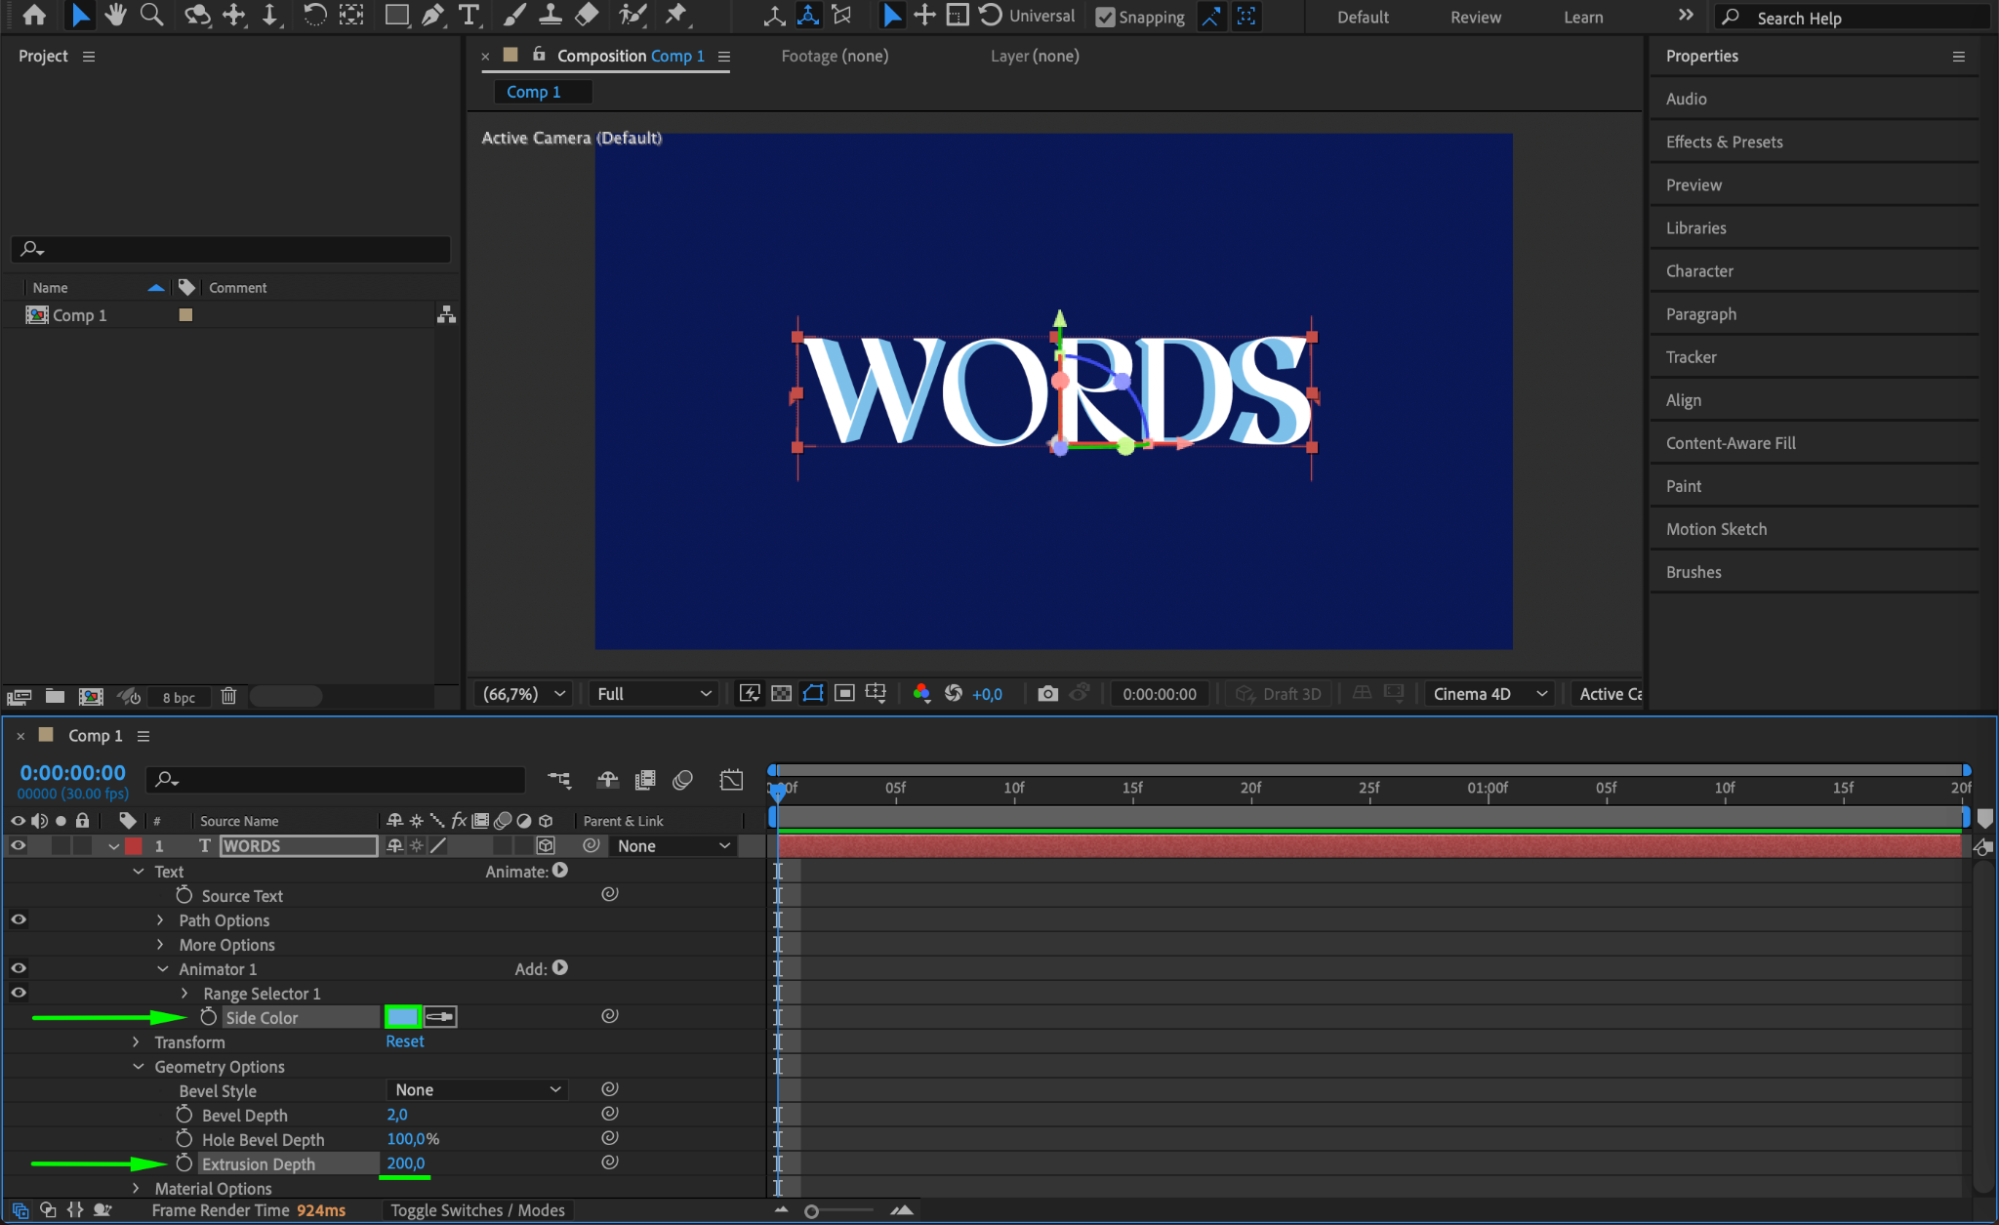Click the Reset link for Transform

(x=405, y=1041)
